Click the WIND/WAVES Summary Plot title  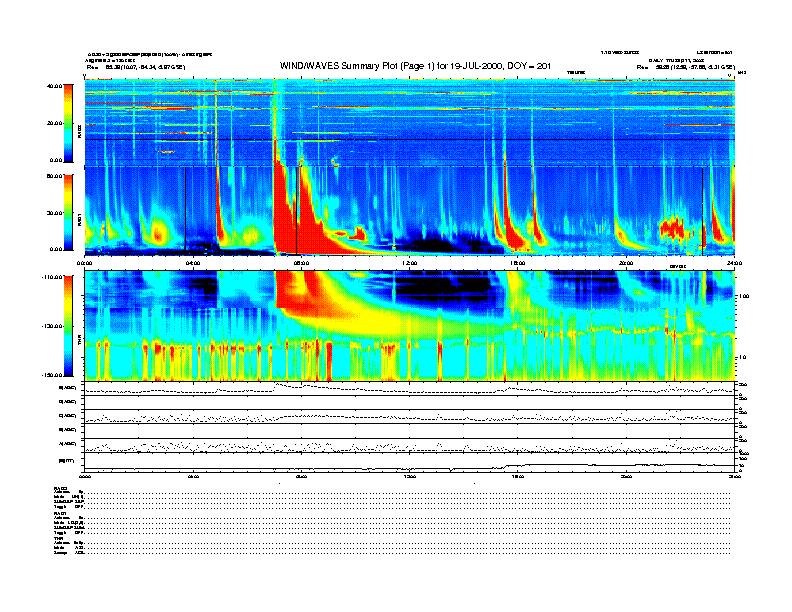click(x=415, y=66)
